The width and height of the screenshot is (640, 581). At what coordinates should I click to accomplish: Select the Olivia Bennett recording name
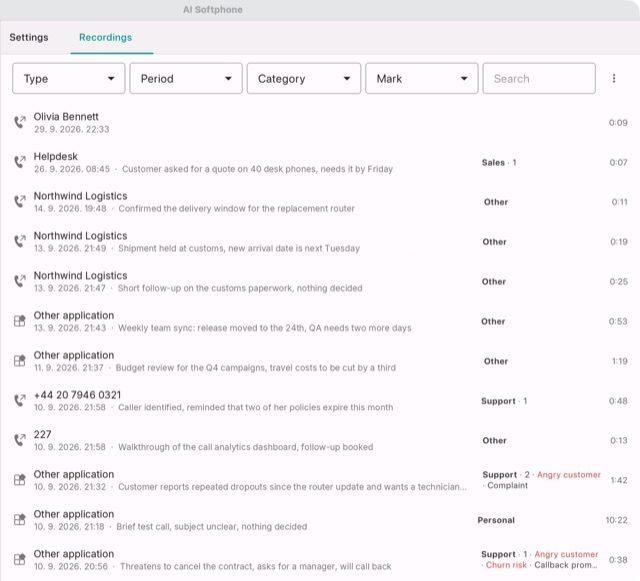point(66,117)
